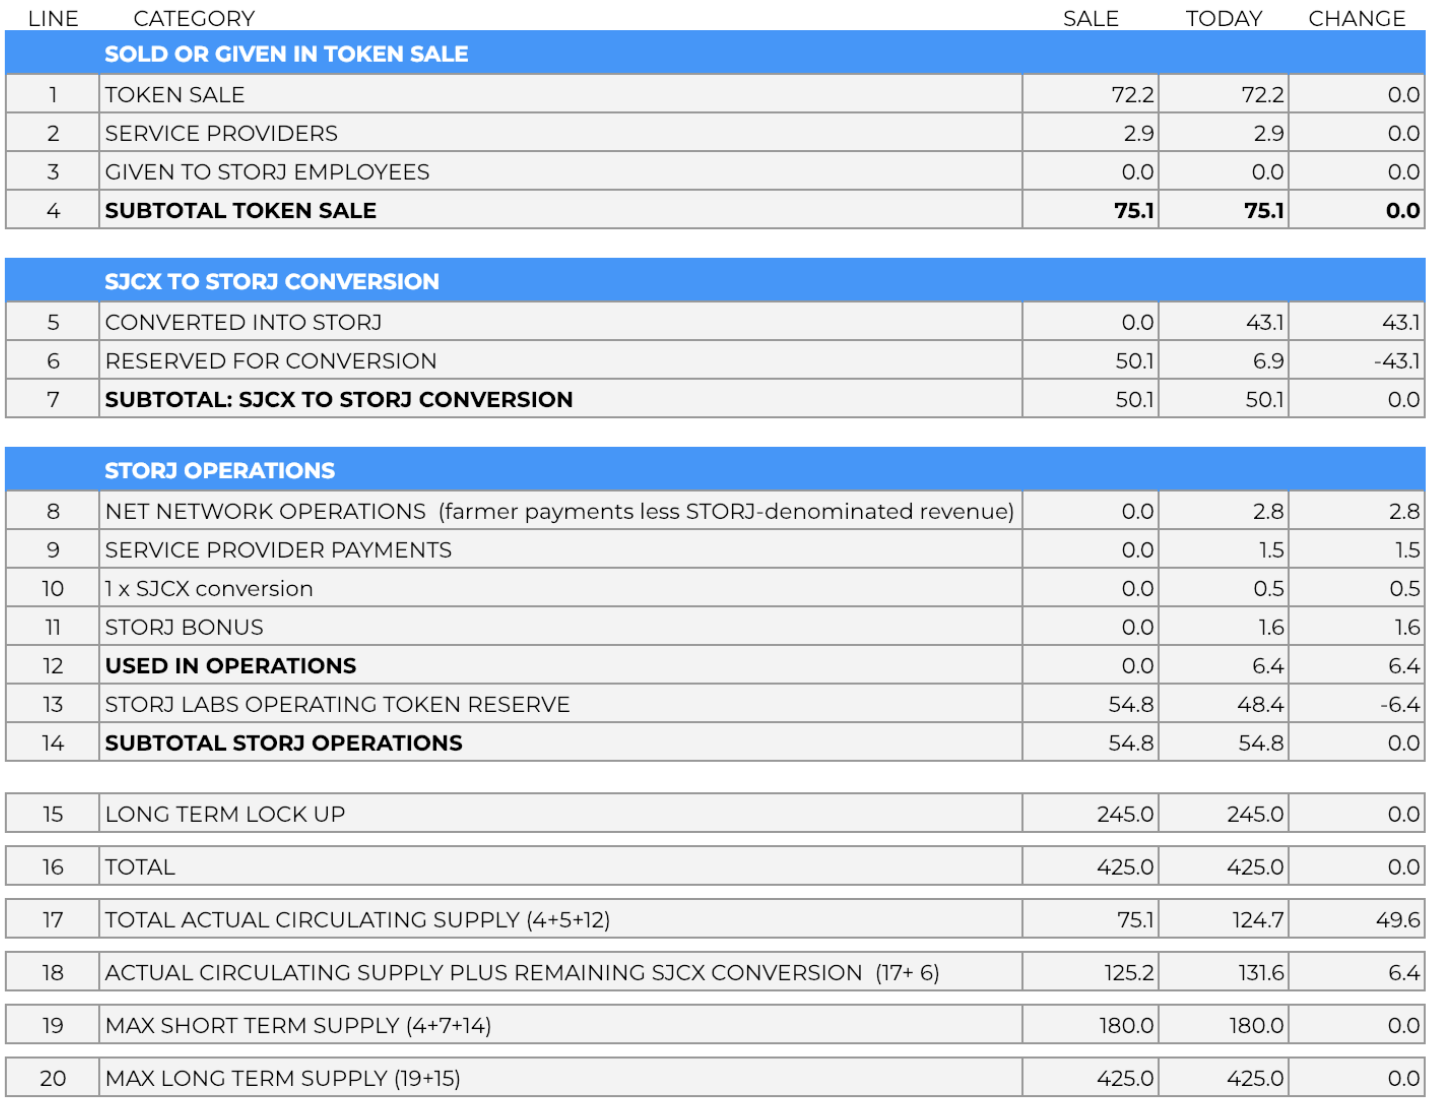The width and height of the screenshot is (1430, 1110).
Task: Click TODAY value 6.4 for USED IN OPERATIONS
Action: point(1268,666)
